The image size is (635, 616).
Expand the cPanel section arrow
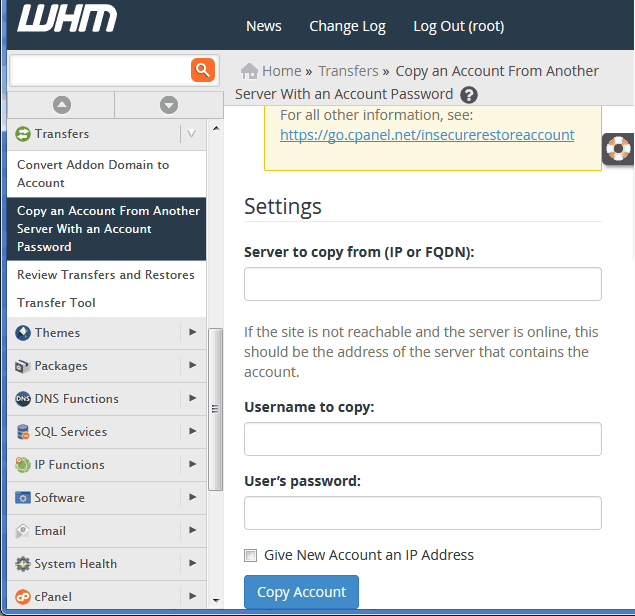point(193,596)
